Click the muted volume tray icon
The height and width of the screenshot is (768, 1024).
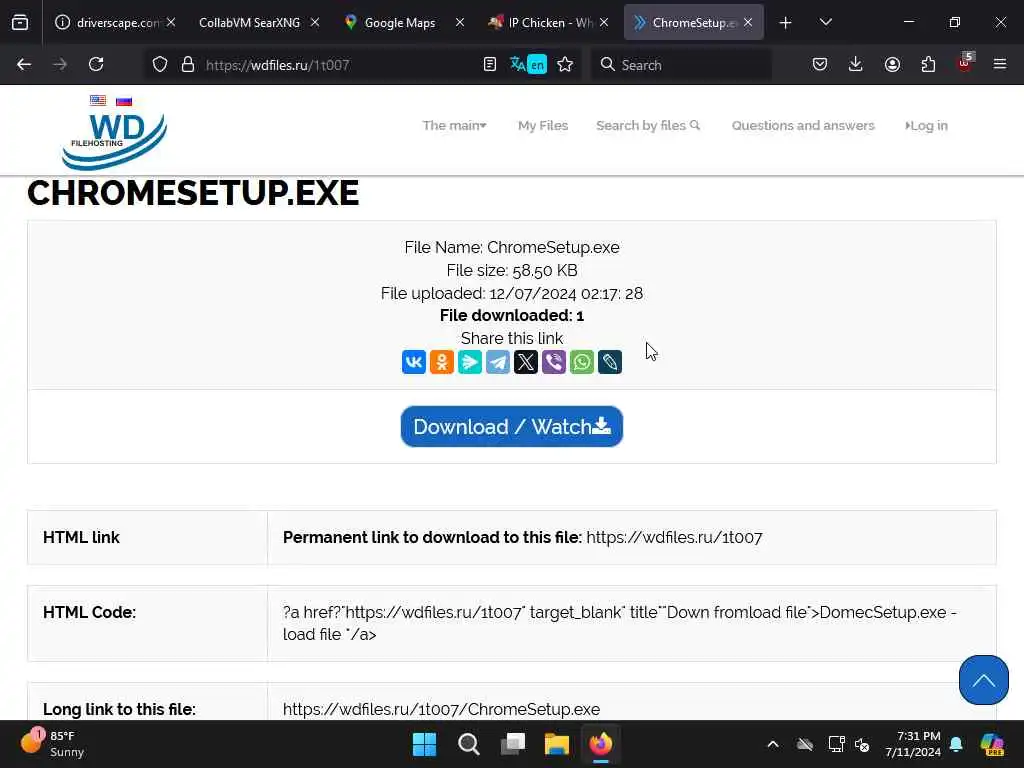click(861, 744)
